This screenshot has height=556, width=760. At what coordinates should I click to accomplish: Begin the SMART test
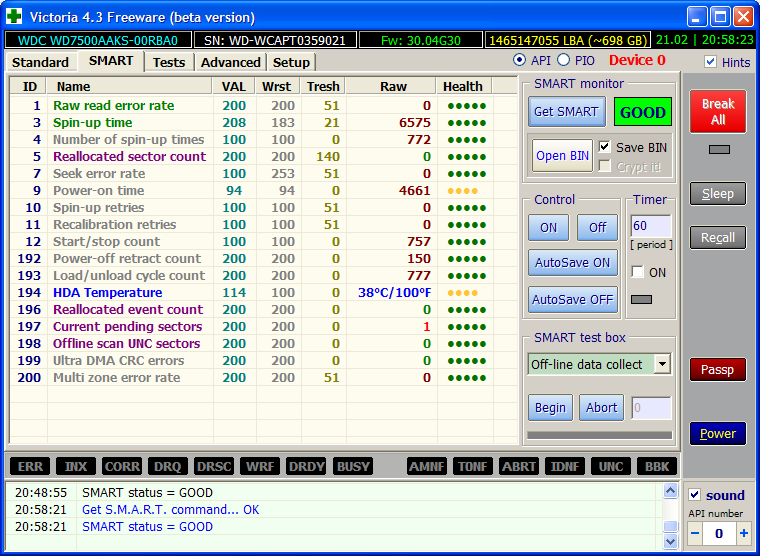point(550,408)
